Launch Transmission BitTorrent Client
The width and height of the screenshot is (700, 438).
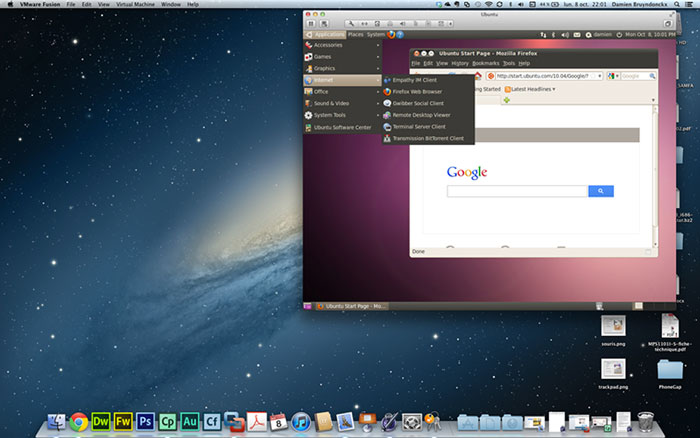[x=428, y=138]
